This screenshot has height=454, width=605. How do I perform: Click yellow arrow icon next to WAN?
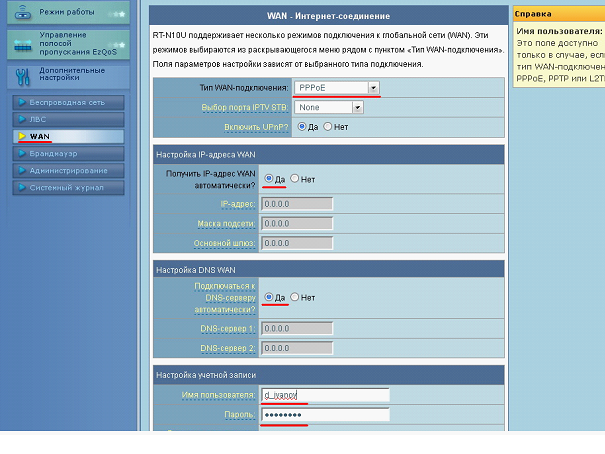[x=22, y=136]
